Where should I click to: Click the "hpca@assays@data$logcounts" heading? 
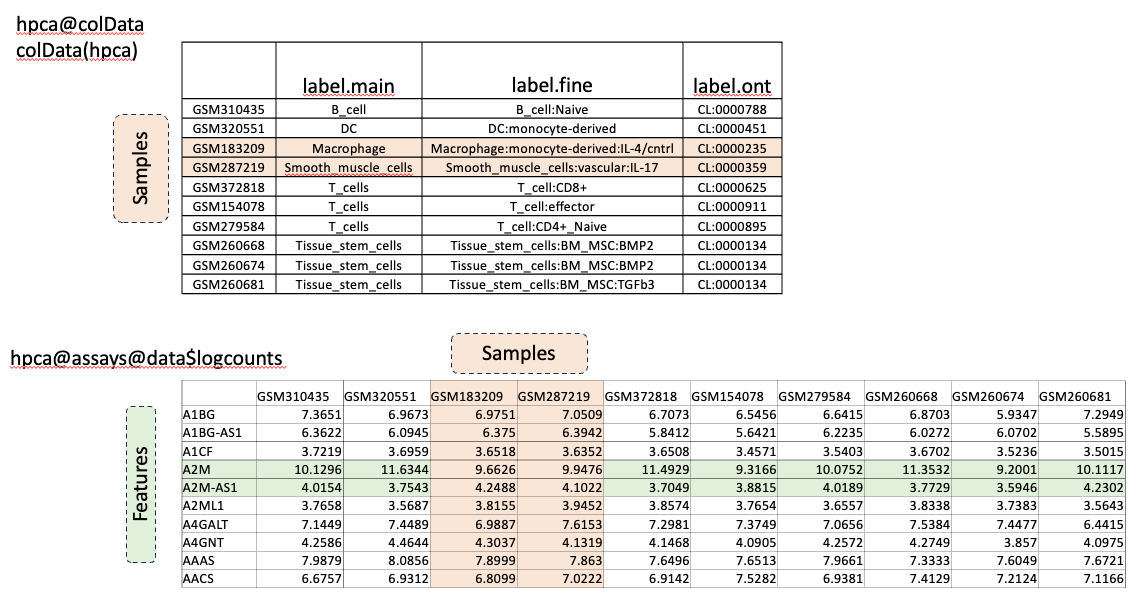pos(146,357)
